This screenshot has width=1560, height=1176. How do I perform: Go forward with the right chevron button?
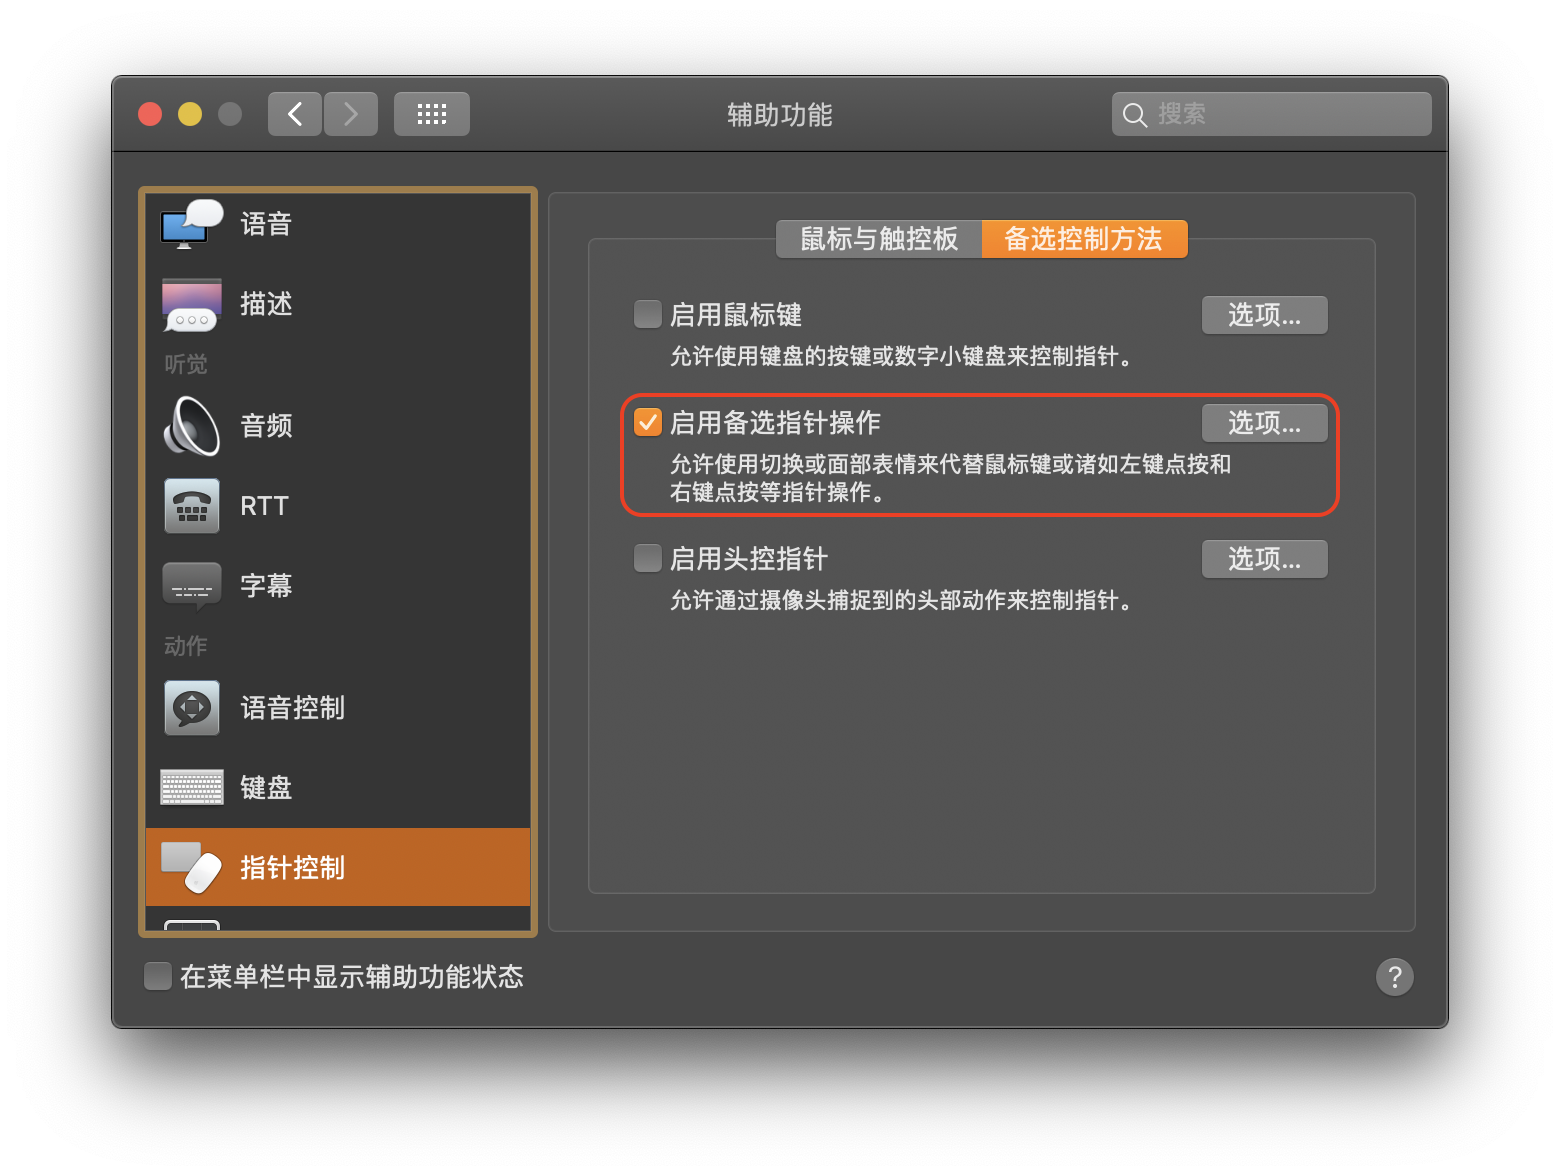point(351,114)
